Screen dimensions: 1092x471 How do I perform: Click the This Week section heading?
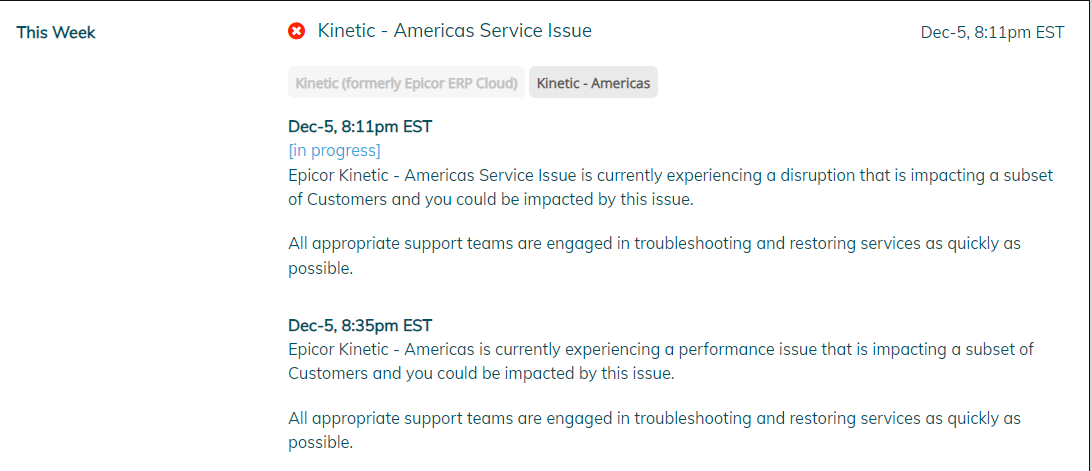point(56,32)
